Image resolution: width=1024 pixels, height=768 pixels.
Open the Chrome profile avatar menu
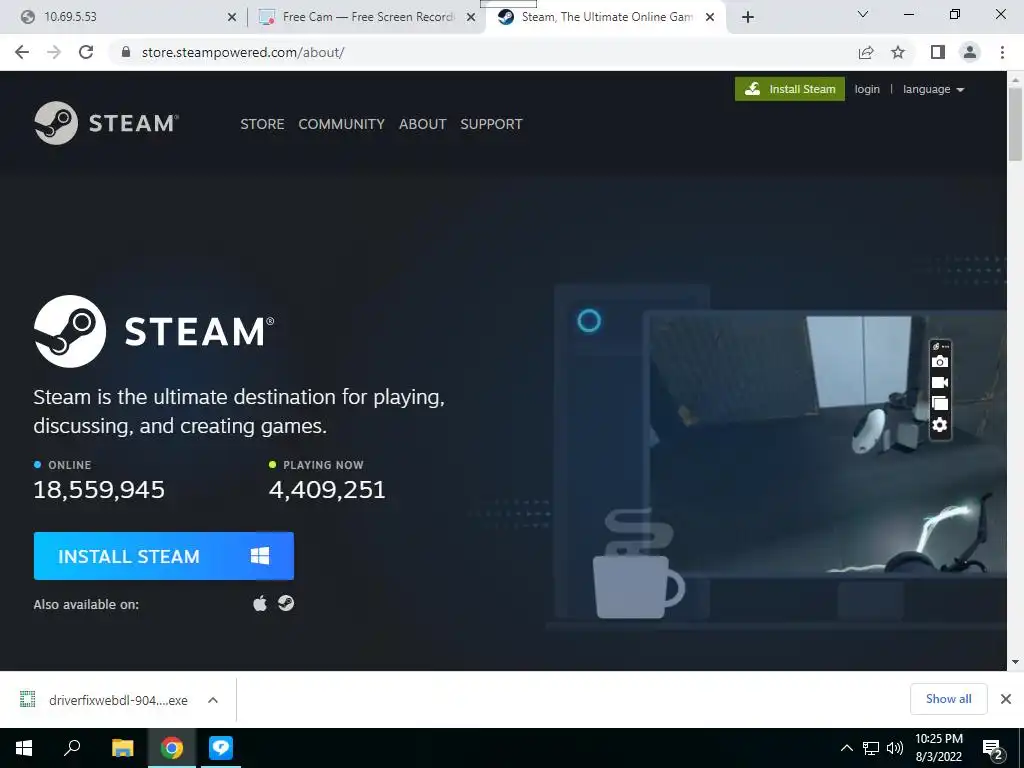(x=970, y=52)
